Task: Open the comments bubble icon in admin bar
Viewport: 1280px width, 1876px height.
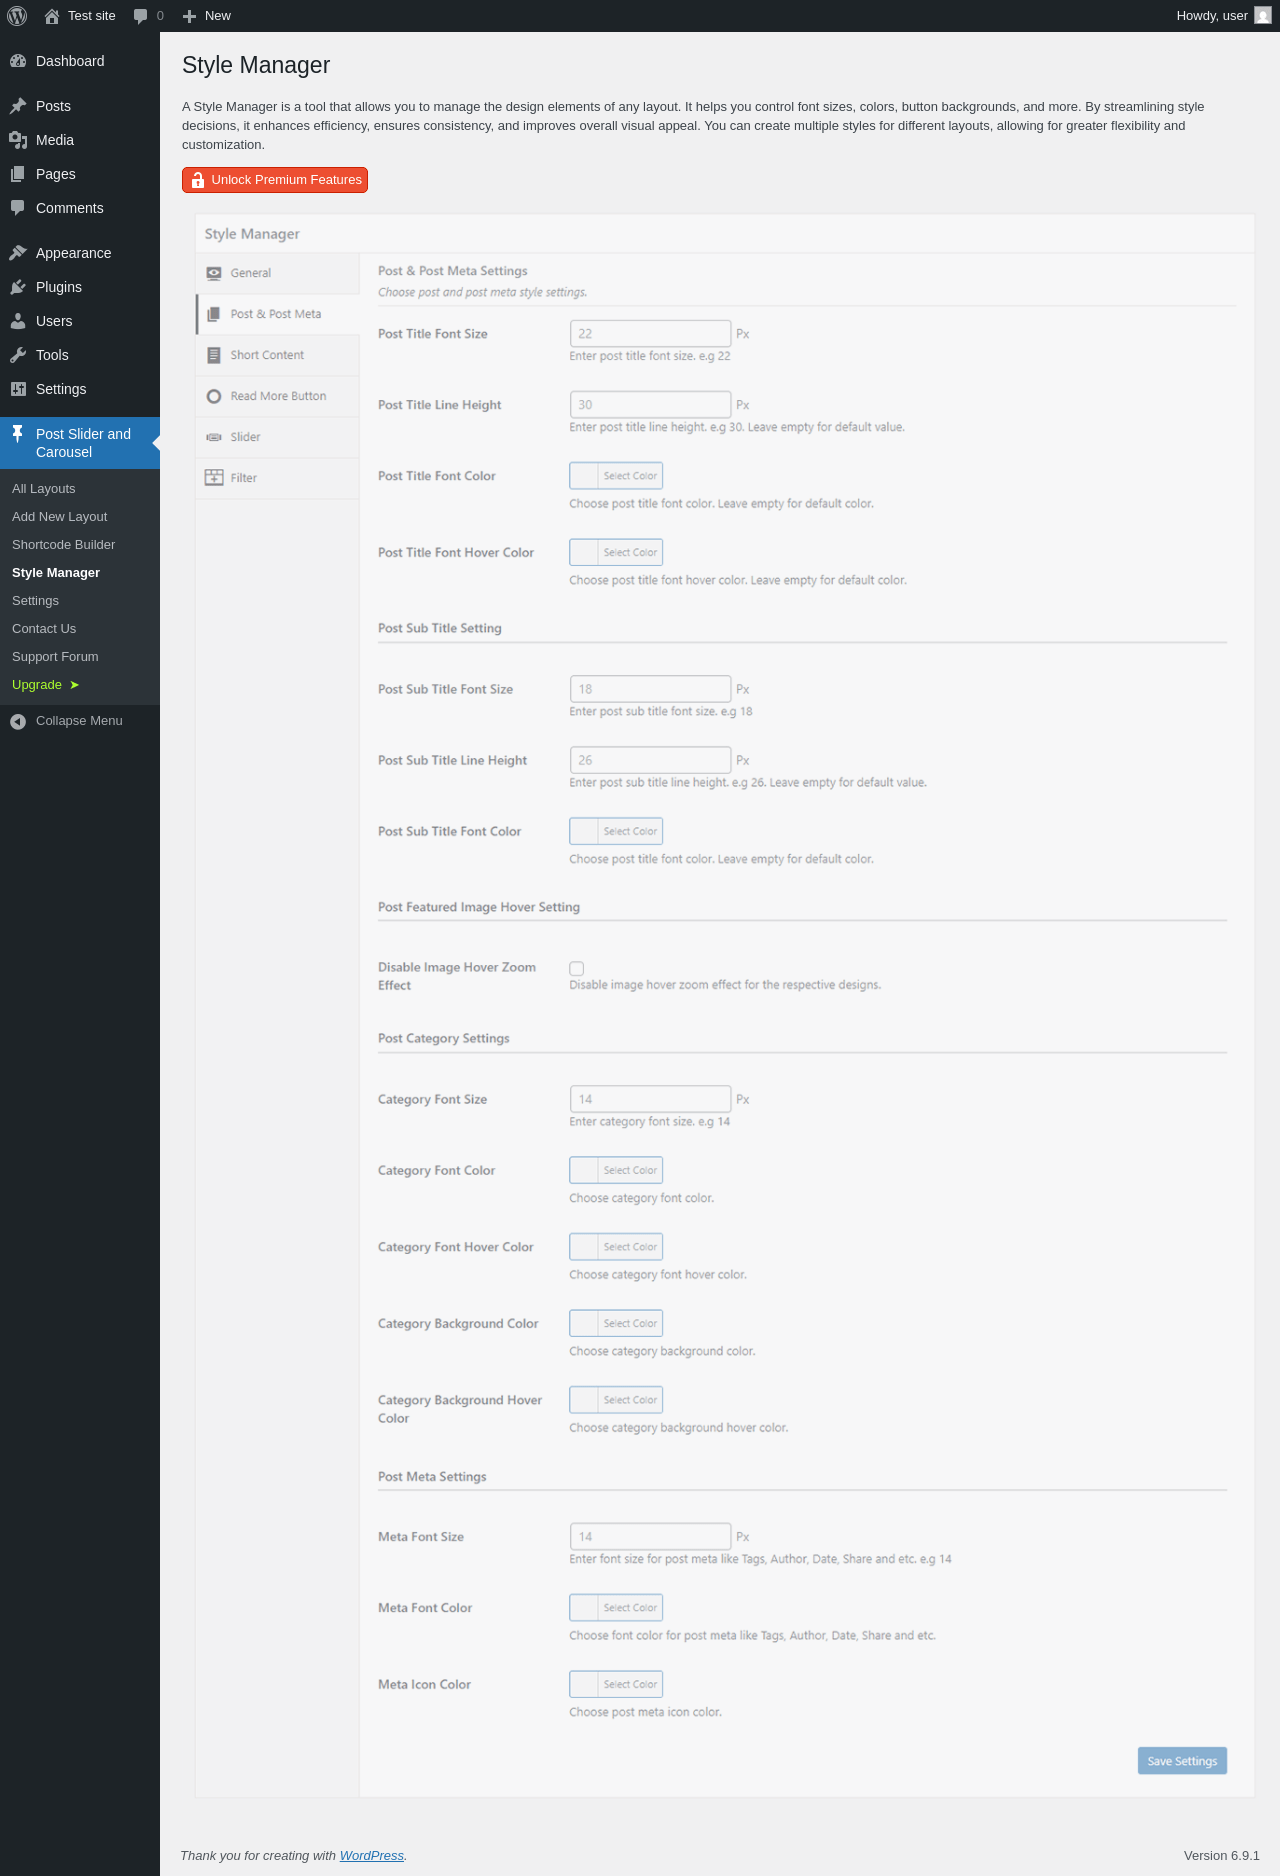Action: pos(141,16)
